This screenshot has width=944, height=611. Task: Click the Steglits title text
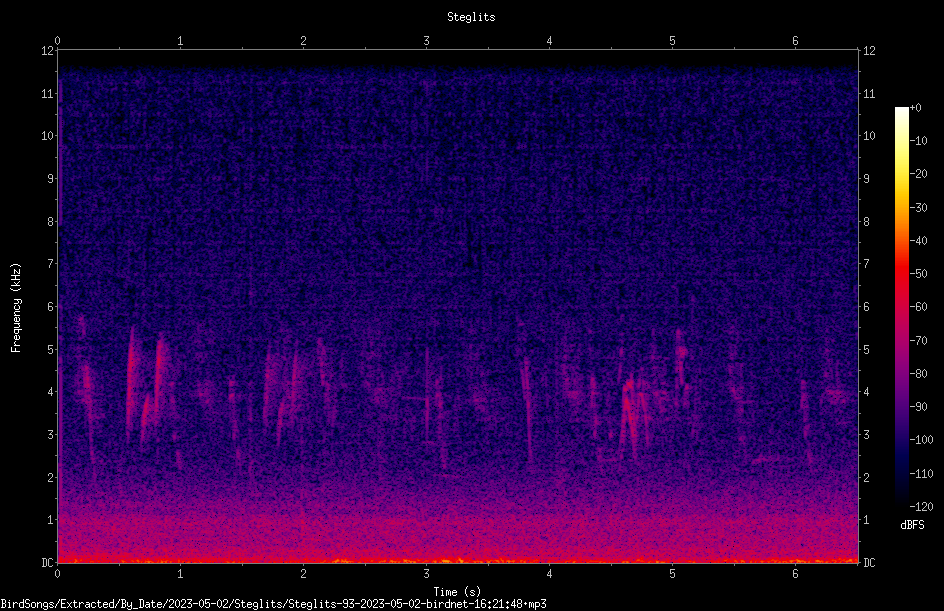tap(471, 17)
